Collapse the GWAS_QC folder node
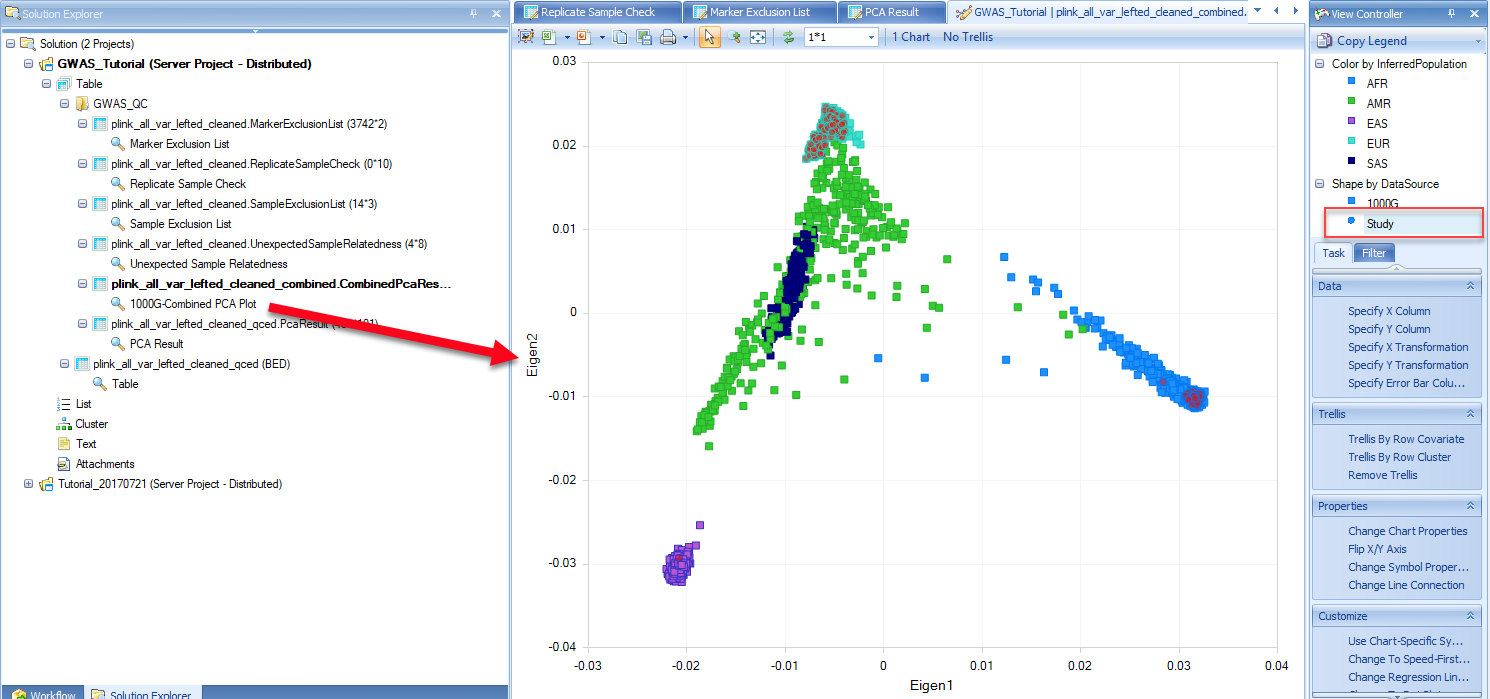The image size is (1490, 699). (x=64, y=104)
